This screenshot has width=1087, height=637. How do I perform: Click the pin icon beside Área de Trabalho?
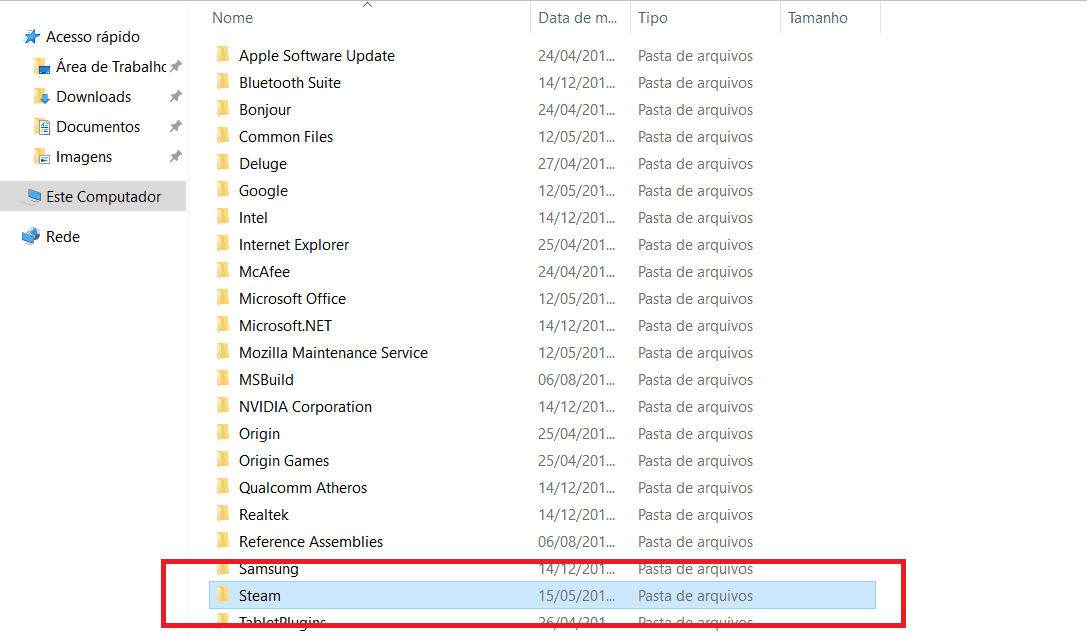click(176, 67)
